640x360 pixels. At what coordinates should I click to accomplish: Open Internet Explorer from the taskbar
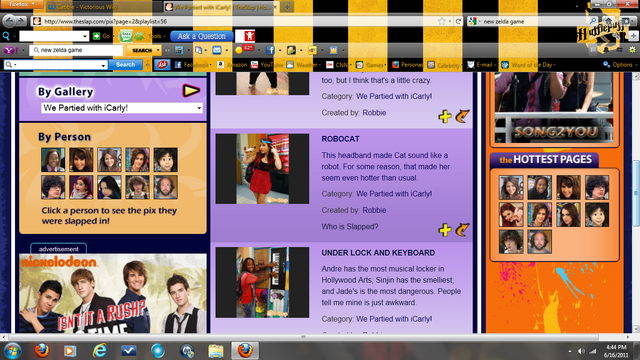point(100,351)
